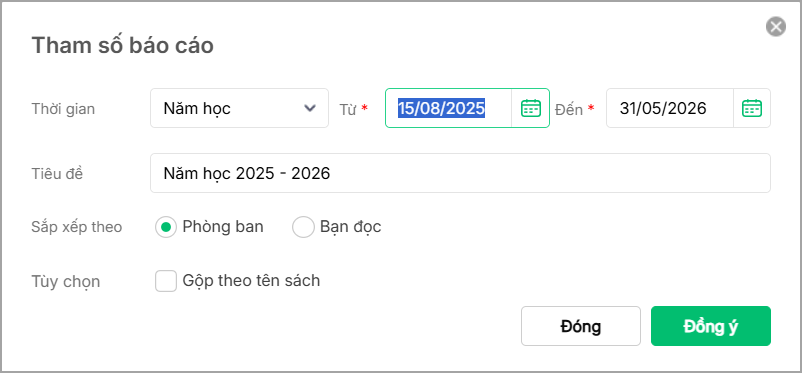Click into the Tiêu đề text field
Screen dimensions: 802x373
(x=460, y=173)
